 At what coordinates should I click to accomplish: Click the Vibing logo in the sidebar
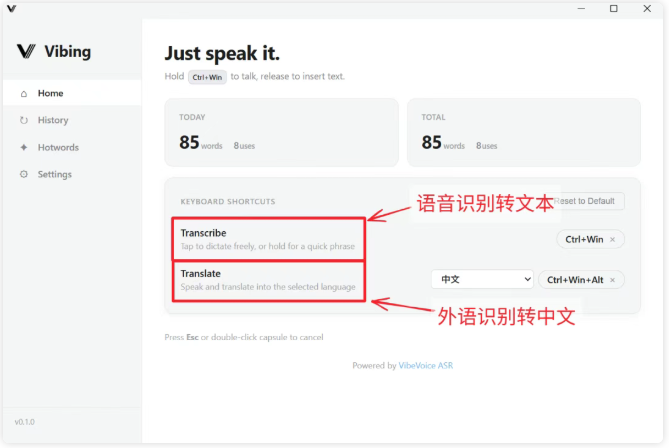27,51
